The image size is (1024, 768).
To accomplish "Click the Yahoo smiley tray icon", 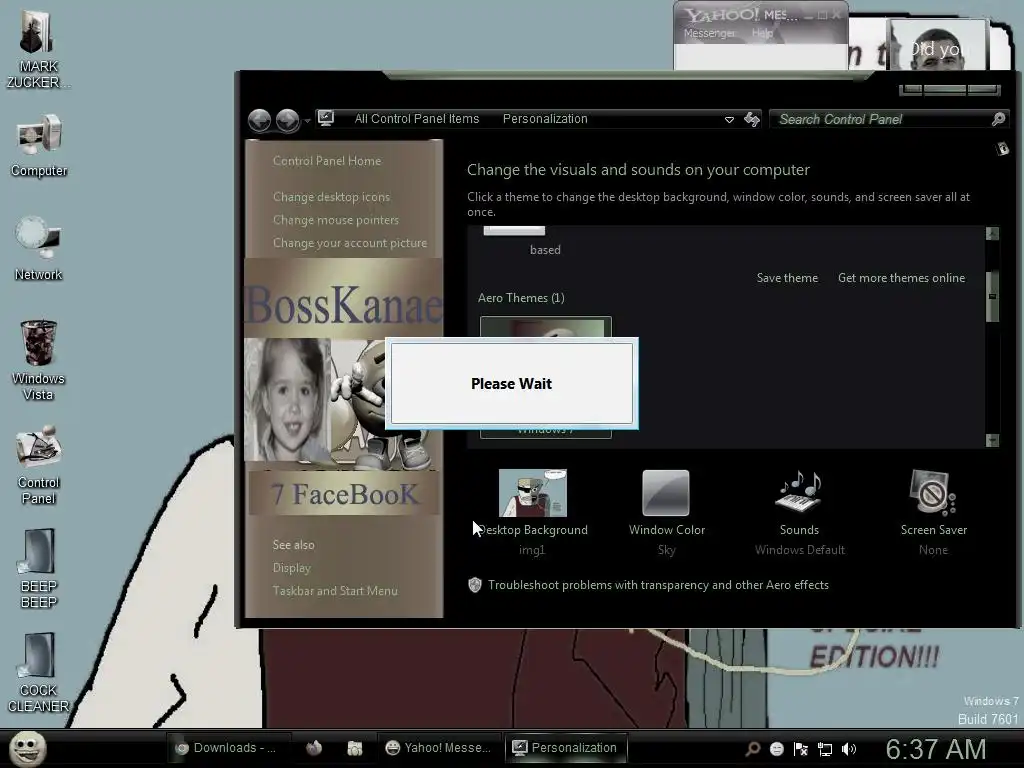I will (x=776, y=748).
